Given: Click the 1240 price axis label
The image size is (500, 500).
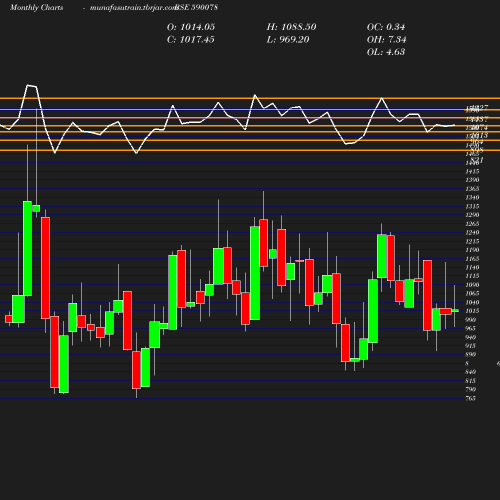Looking at the screenshot, I should coord(472,232).
